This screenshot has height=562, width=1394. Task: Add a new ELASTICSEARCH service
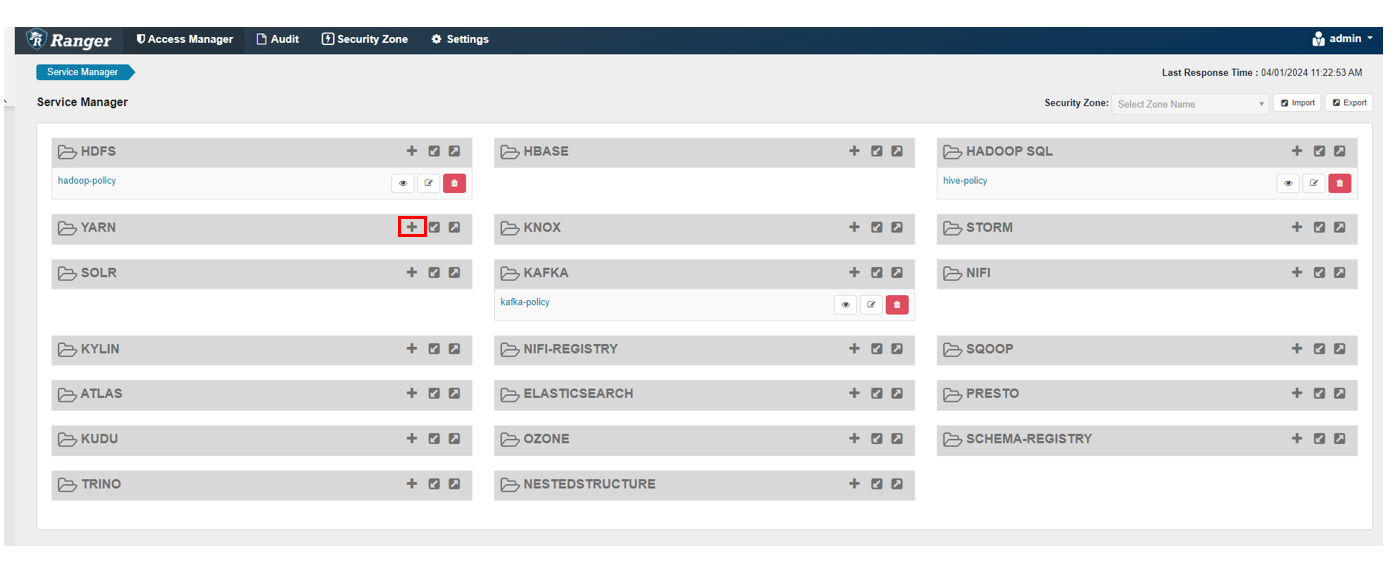(x=854, y=393)
